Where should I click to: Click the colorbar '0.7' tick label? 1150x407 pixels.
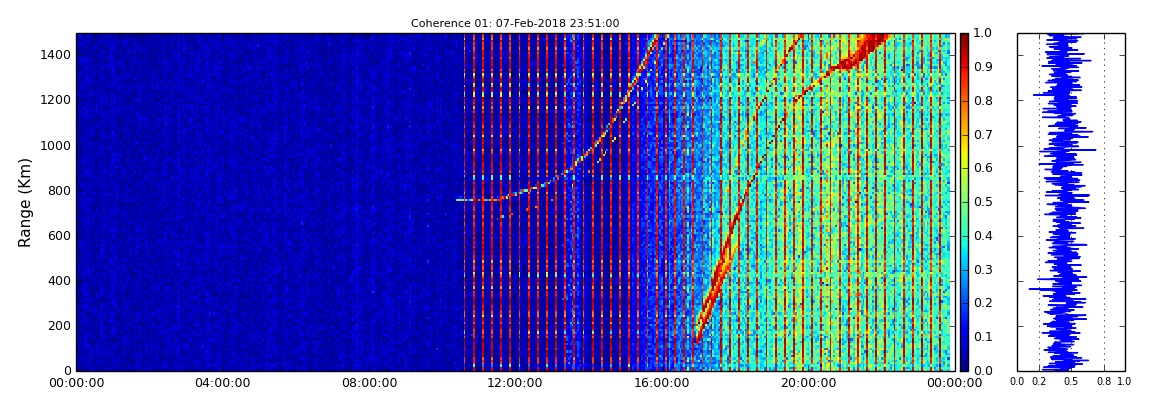[x=982, y=135]
